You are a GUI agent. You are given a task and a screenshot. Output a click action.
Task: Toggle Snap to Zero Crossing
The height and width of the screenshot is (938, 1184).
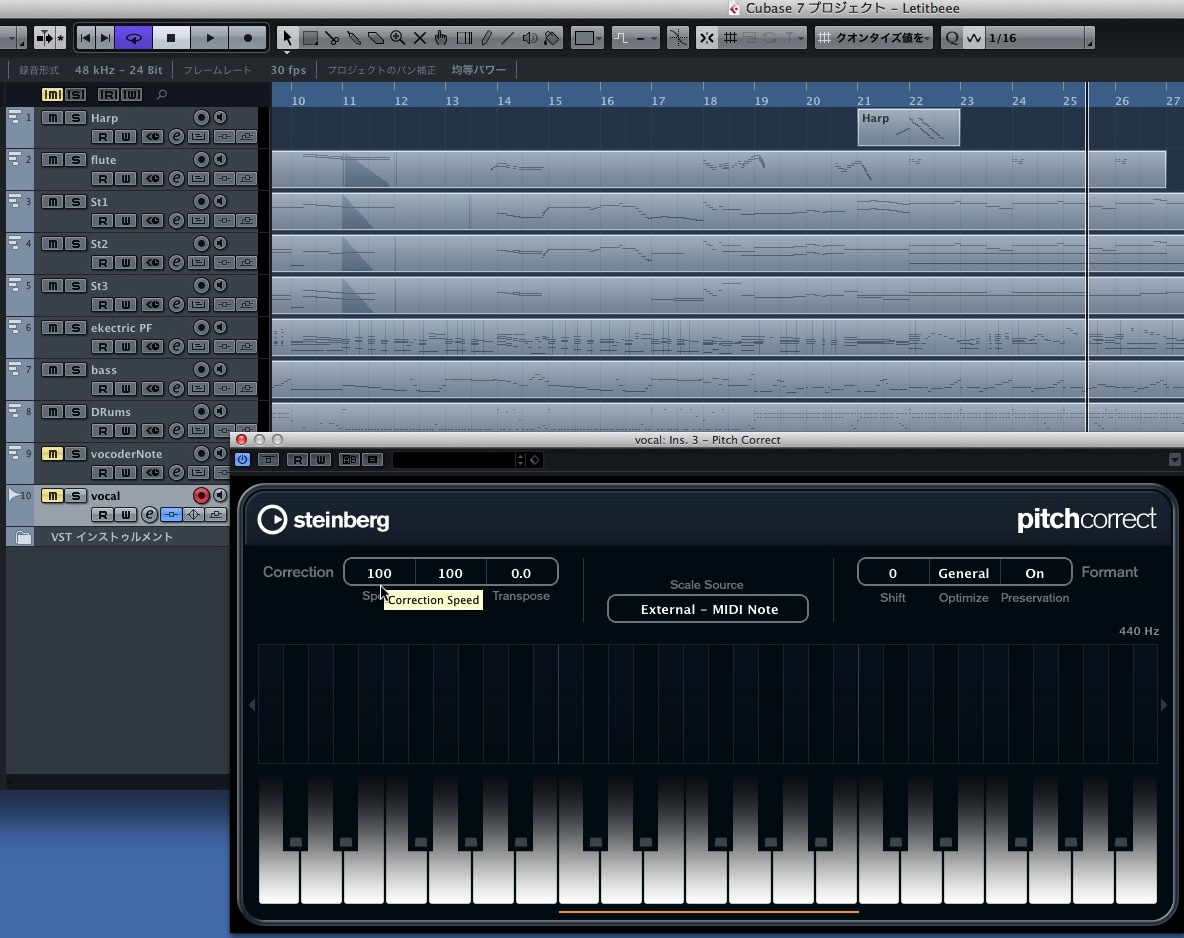[x=678, y=38]
